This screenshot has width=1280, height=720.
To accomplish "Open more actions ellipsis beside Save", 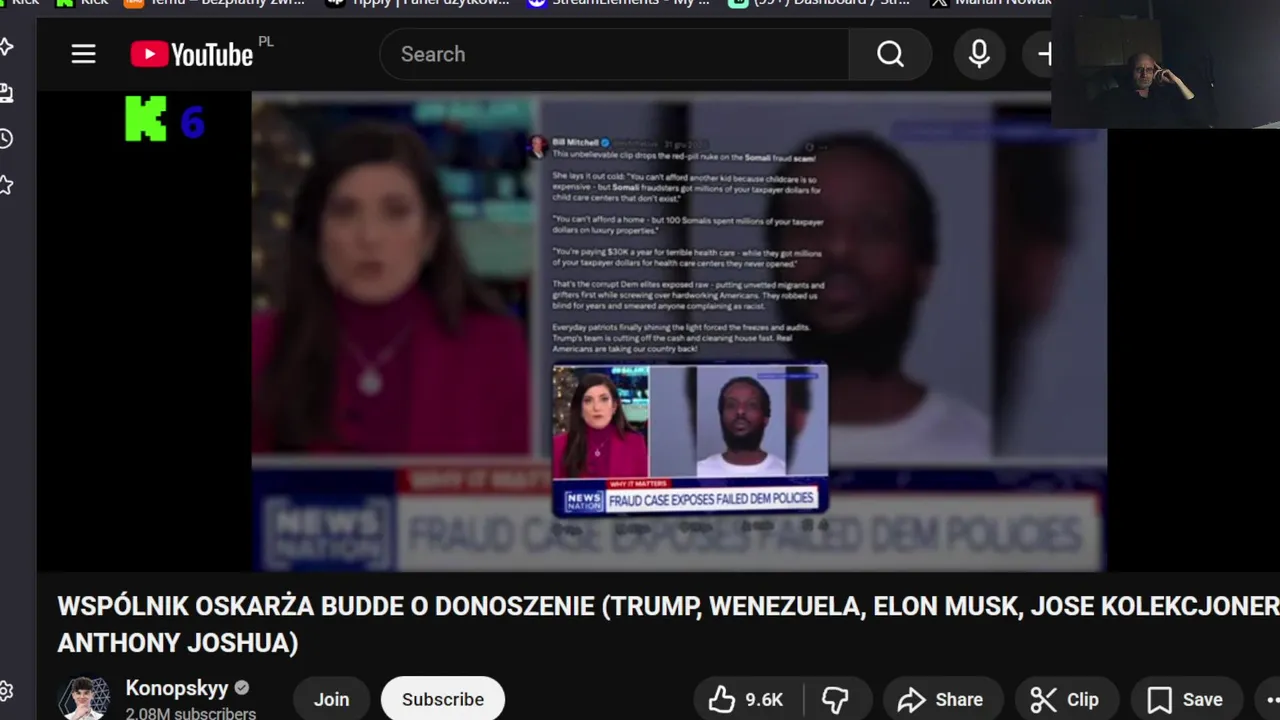I will (x=1271, y=699).
